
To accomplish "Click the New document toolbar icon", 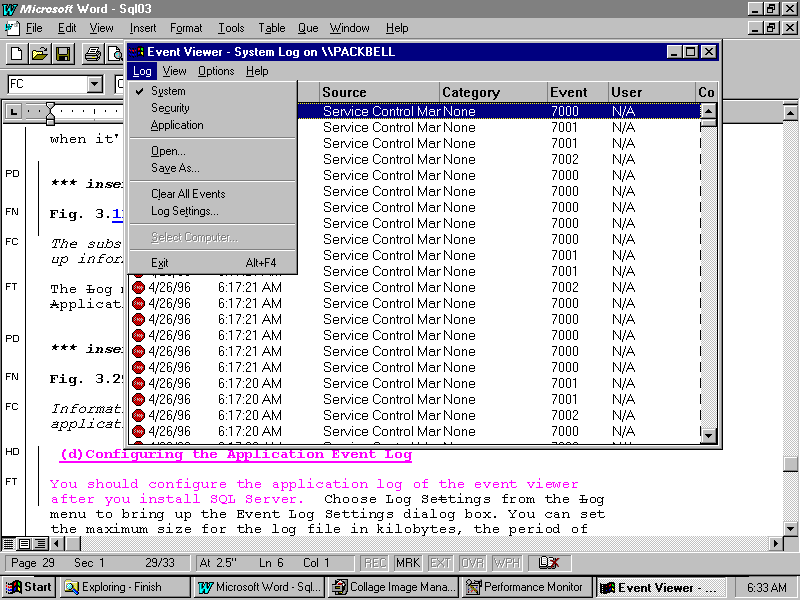I will (x=17, y=54).
